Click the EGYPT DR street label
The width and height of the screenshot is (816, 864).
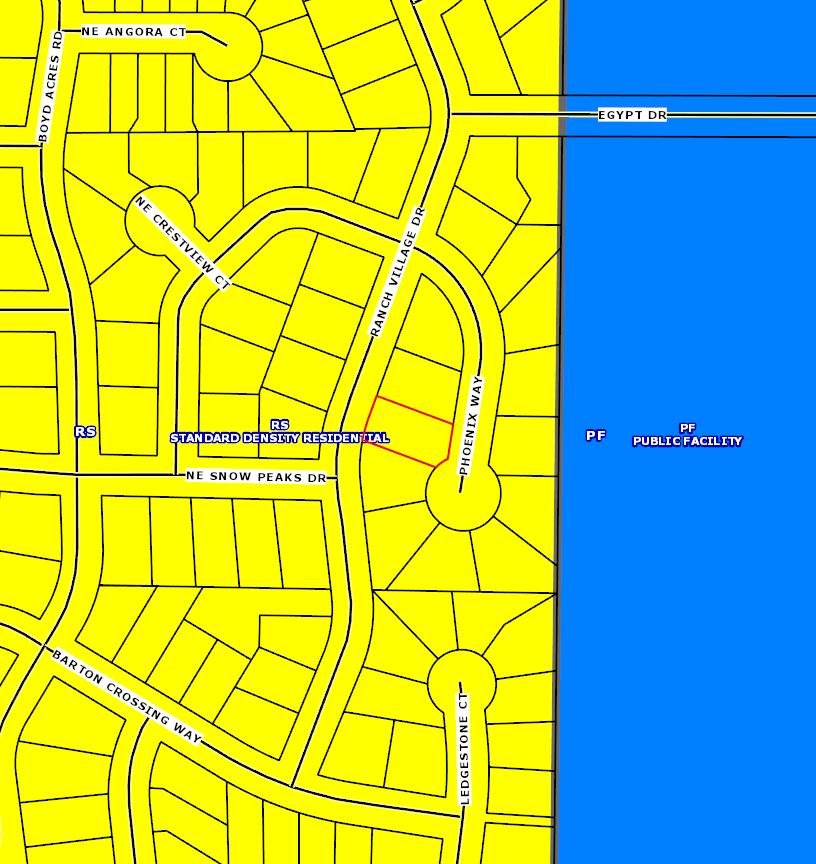coord(633,115)
